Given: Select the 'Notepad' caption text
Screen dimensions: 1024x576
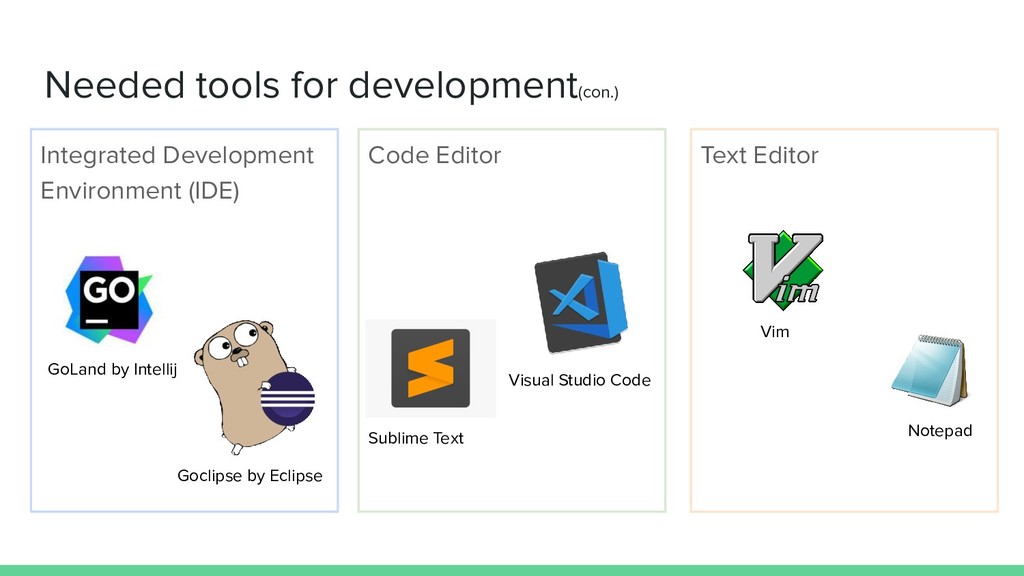Looking at the screenshot, I should [x=940, y=431].
